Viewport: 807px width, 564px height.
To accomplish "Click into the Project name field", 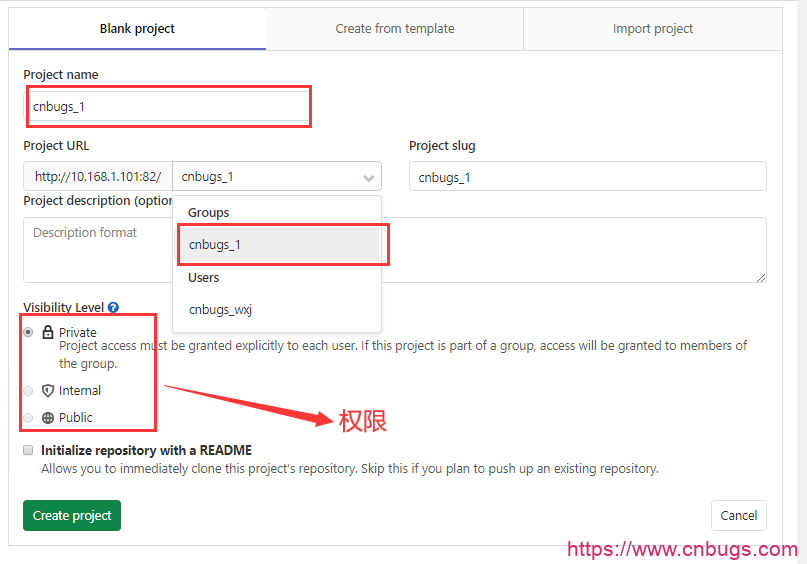I will (167, 106).
